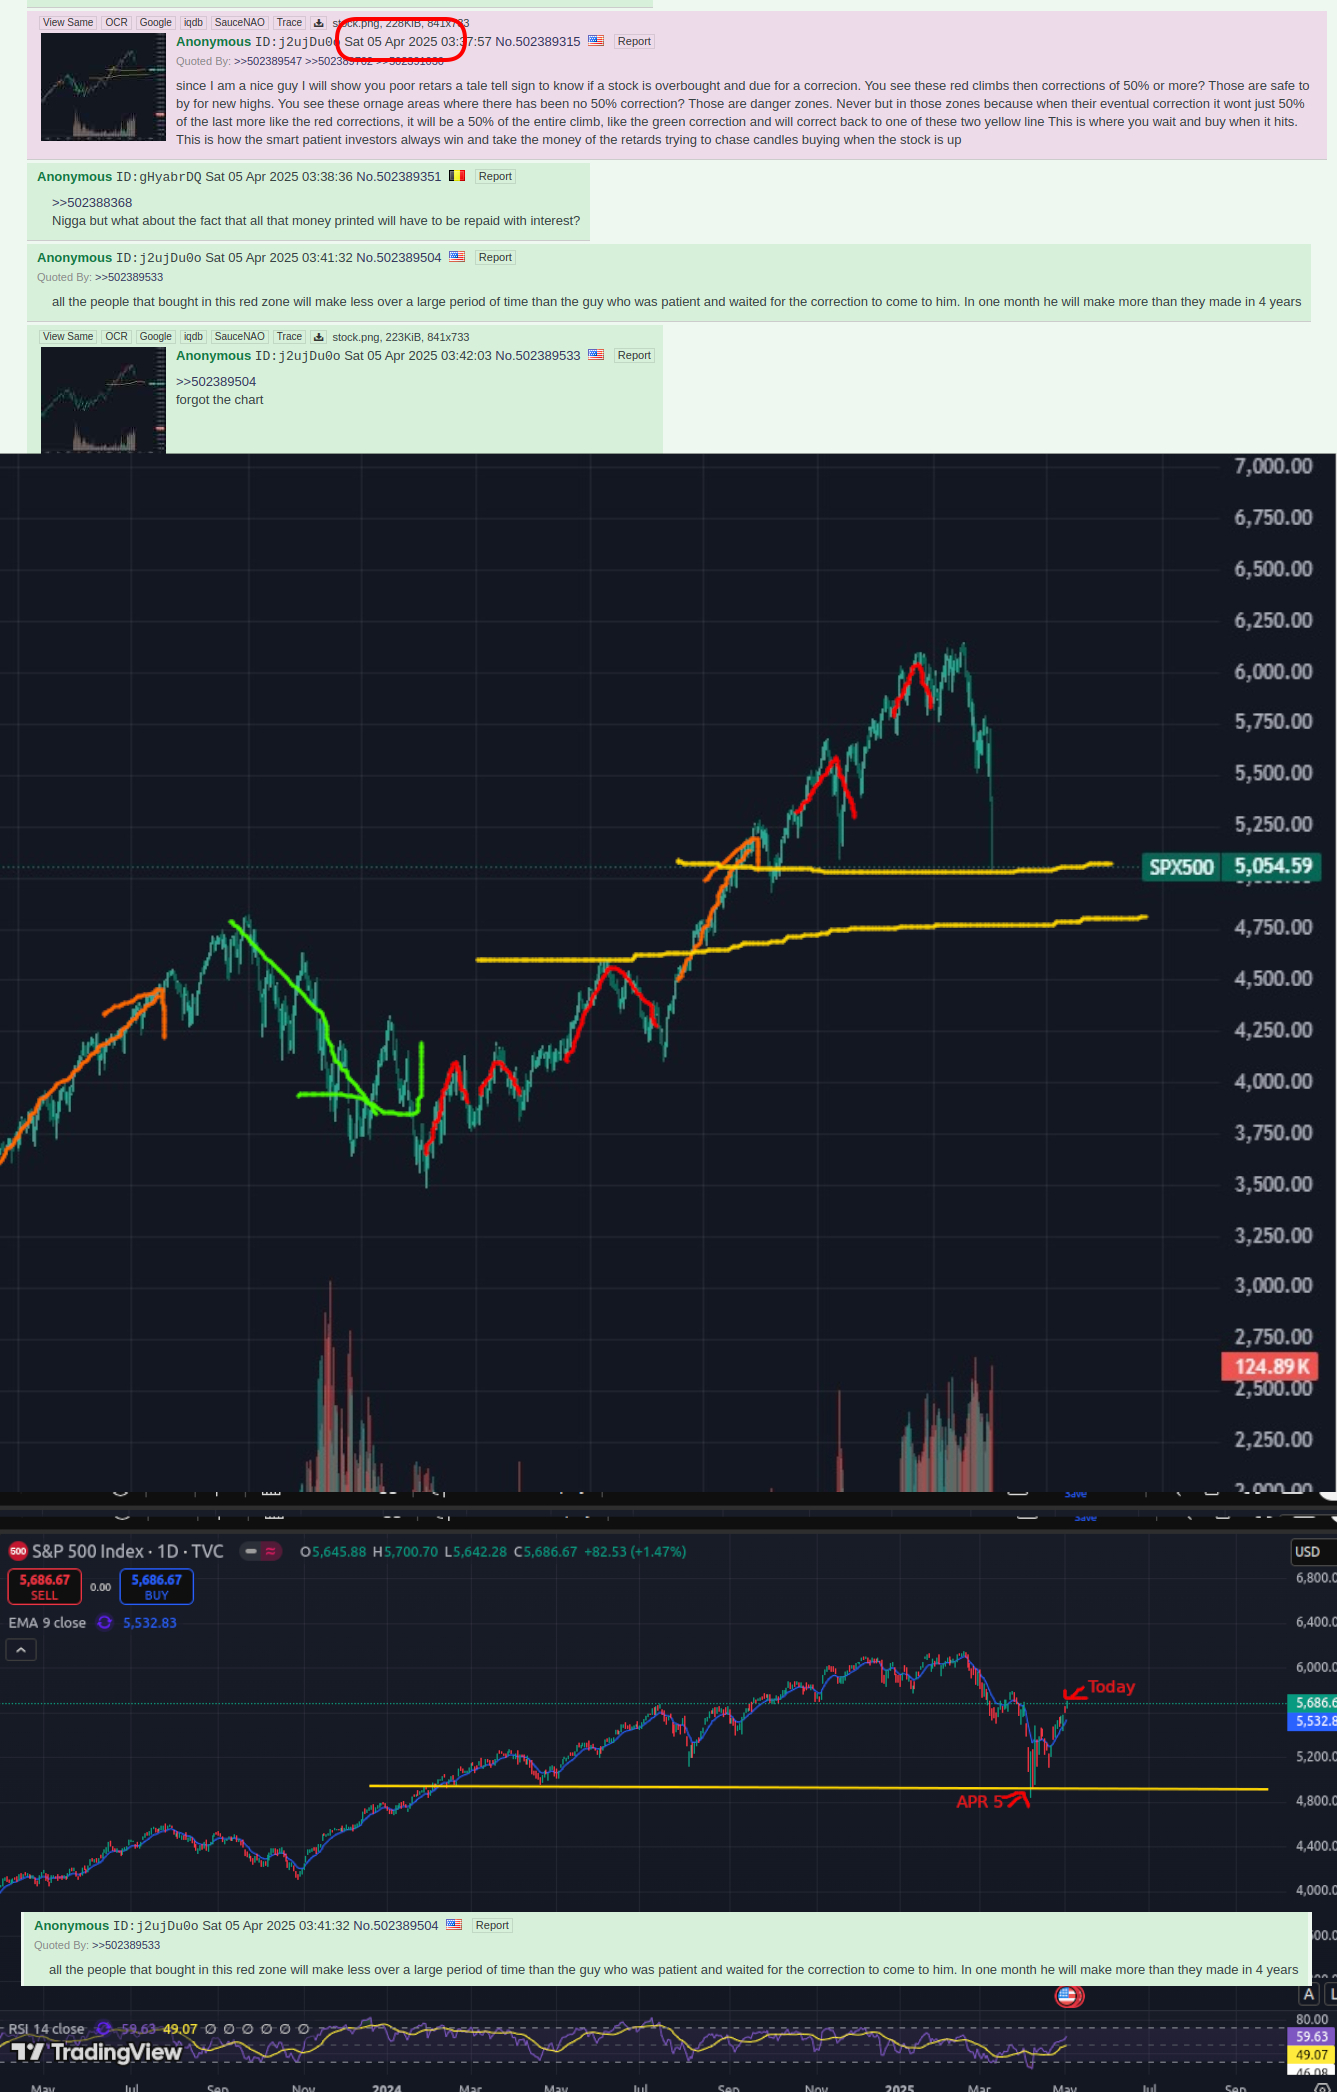Screen dimensions: 1337x2092
Task: Click Trace on 223KiB image post
Action: click(x=289, y=337)
